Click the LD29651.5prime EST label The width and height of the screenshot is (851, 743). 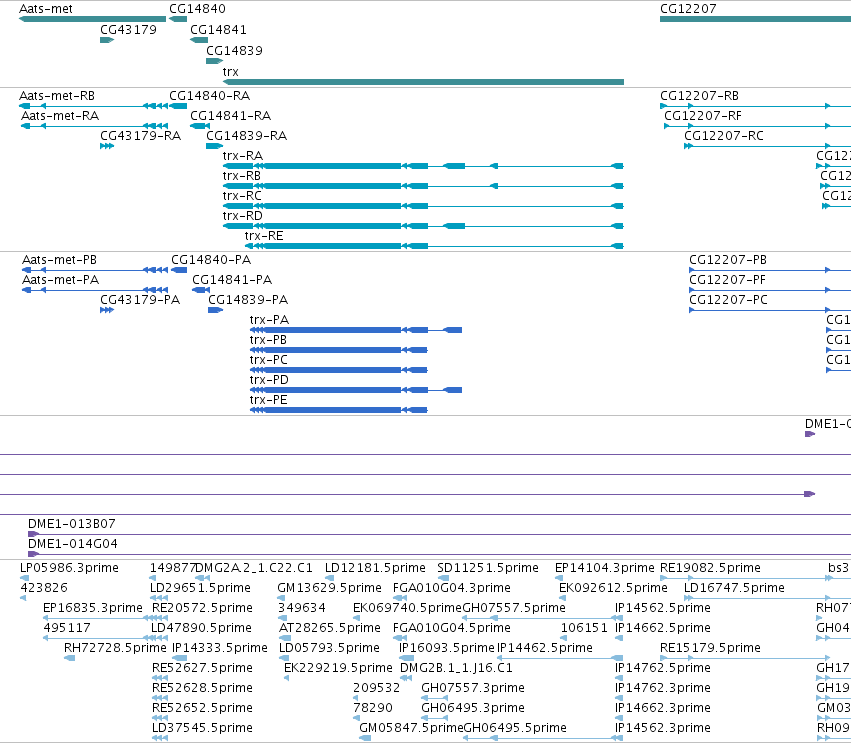[x=200, y=588]
